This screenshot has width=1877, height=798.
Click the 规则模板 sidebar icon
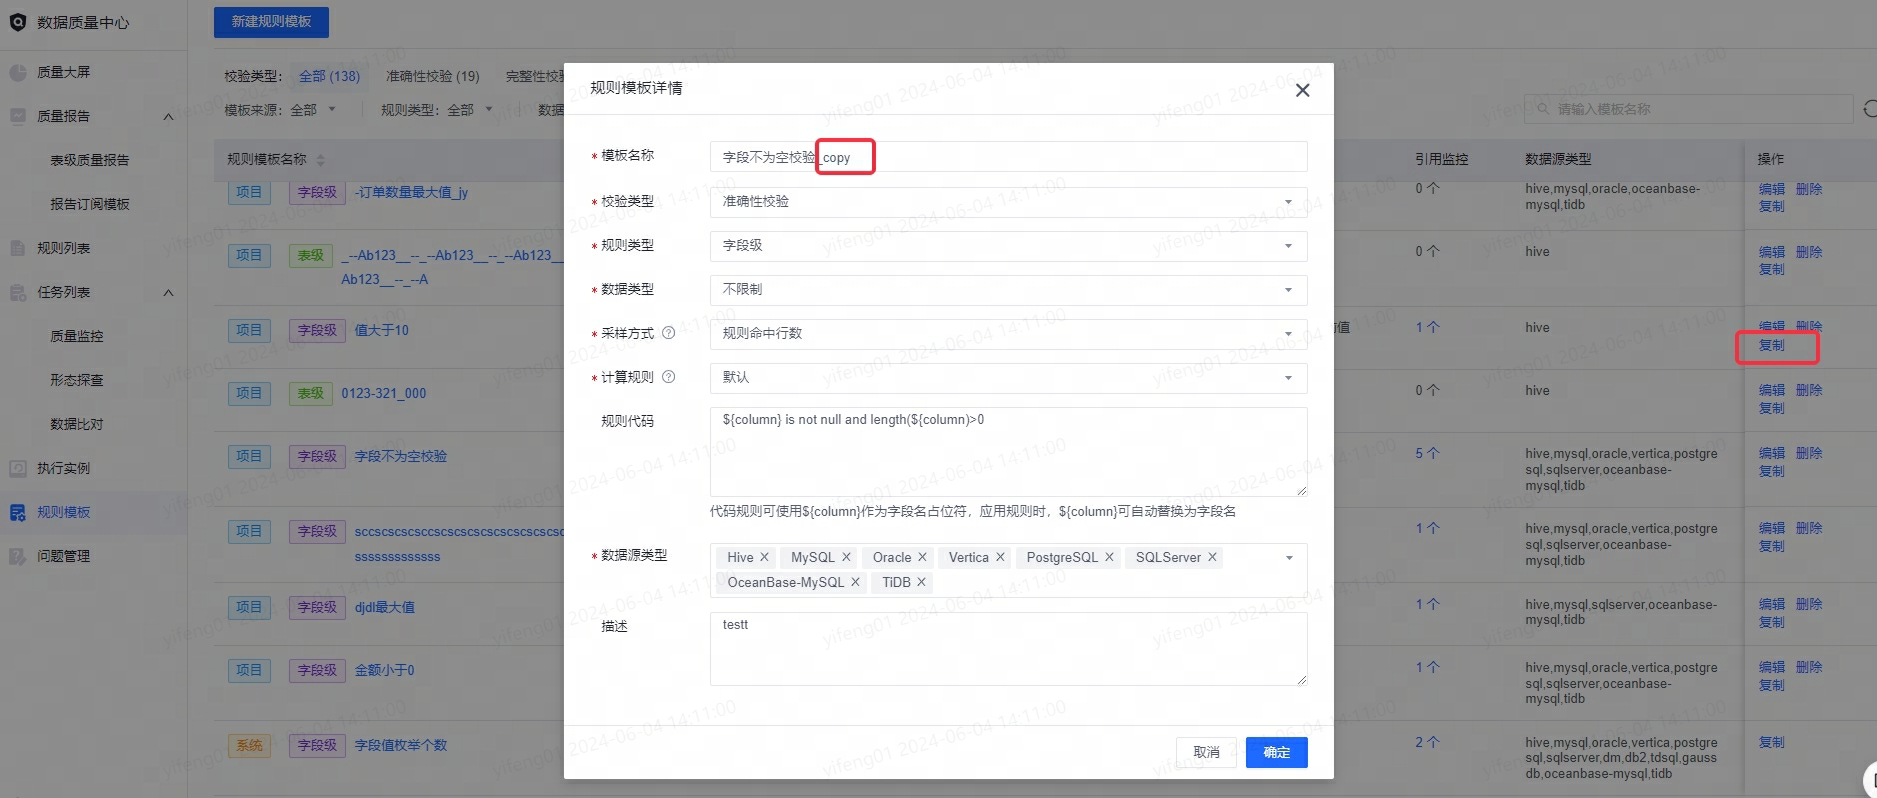(18, 512)
